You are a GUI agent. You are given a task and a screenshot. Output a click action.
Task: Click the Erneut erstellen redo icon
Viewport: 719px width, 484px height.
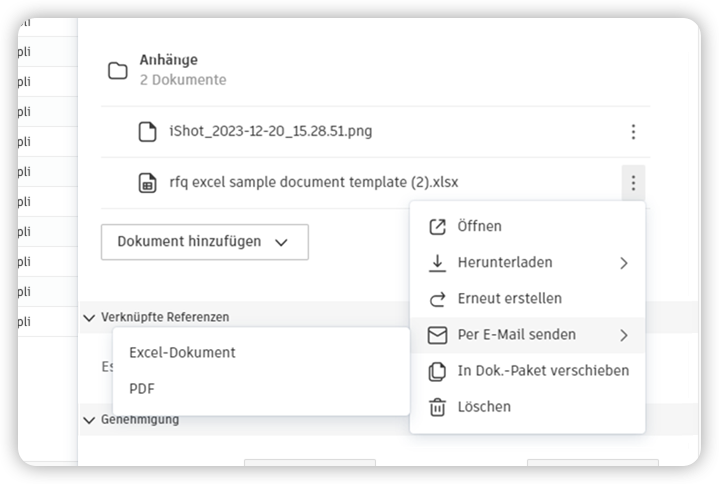point(437,299)
